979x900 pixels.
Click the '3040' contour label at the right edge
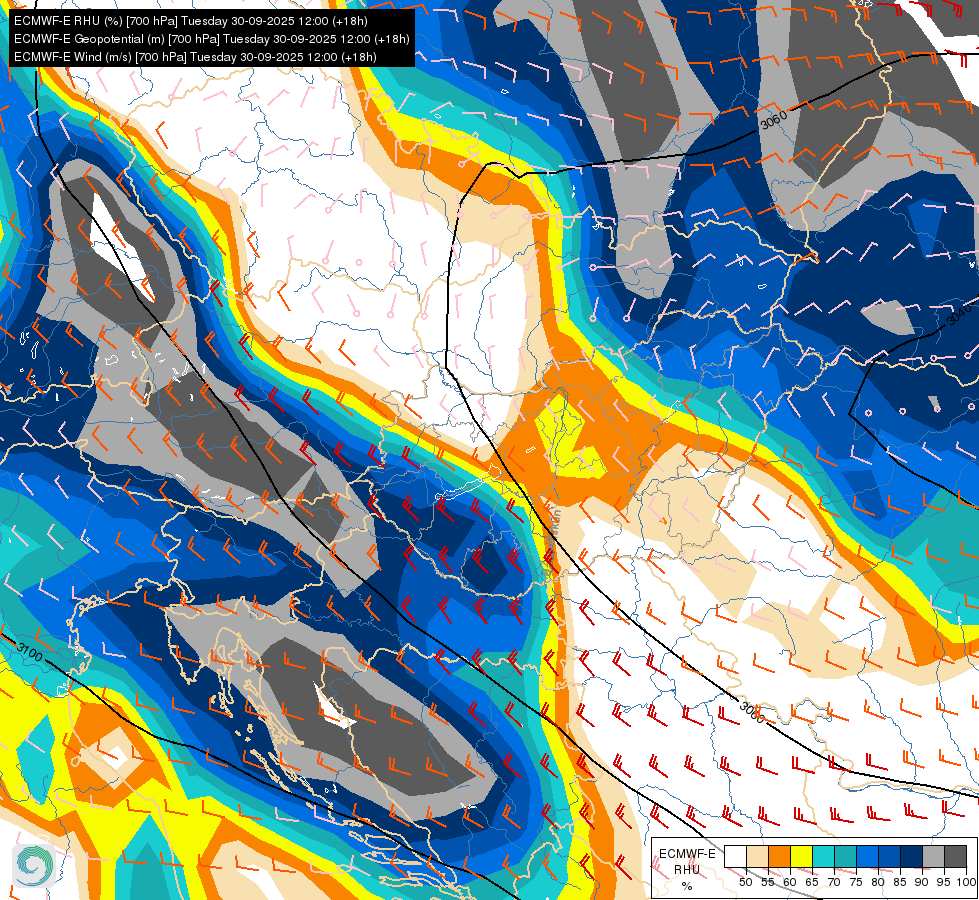(x=960, y=314)
